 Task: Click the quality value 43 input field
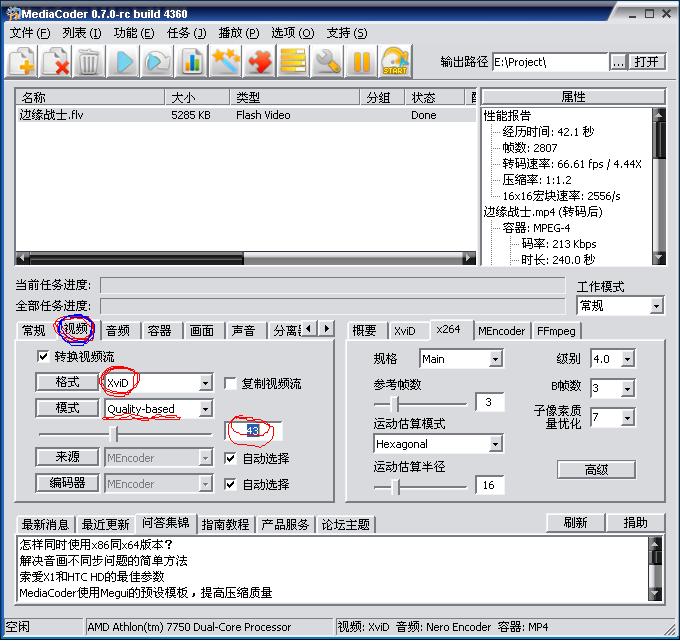click(x=254, y=431)
